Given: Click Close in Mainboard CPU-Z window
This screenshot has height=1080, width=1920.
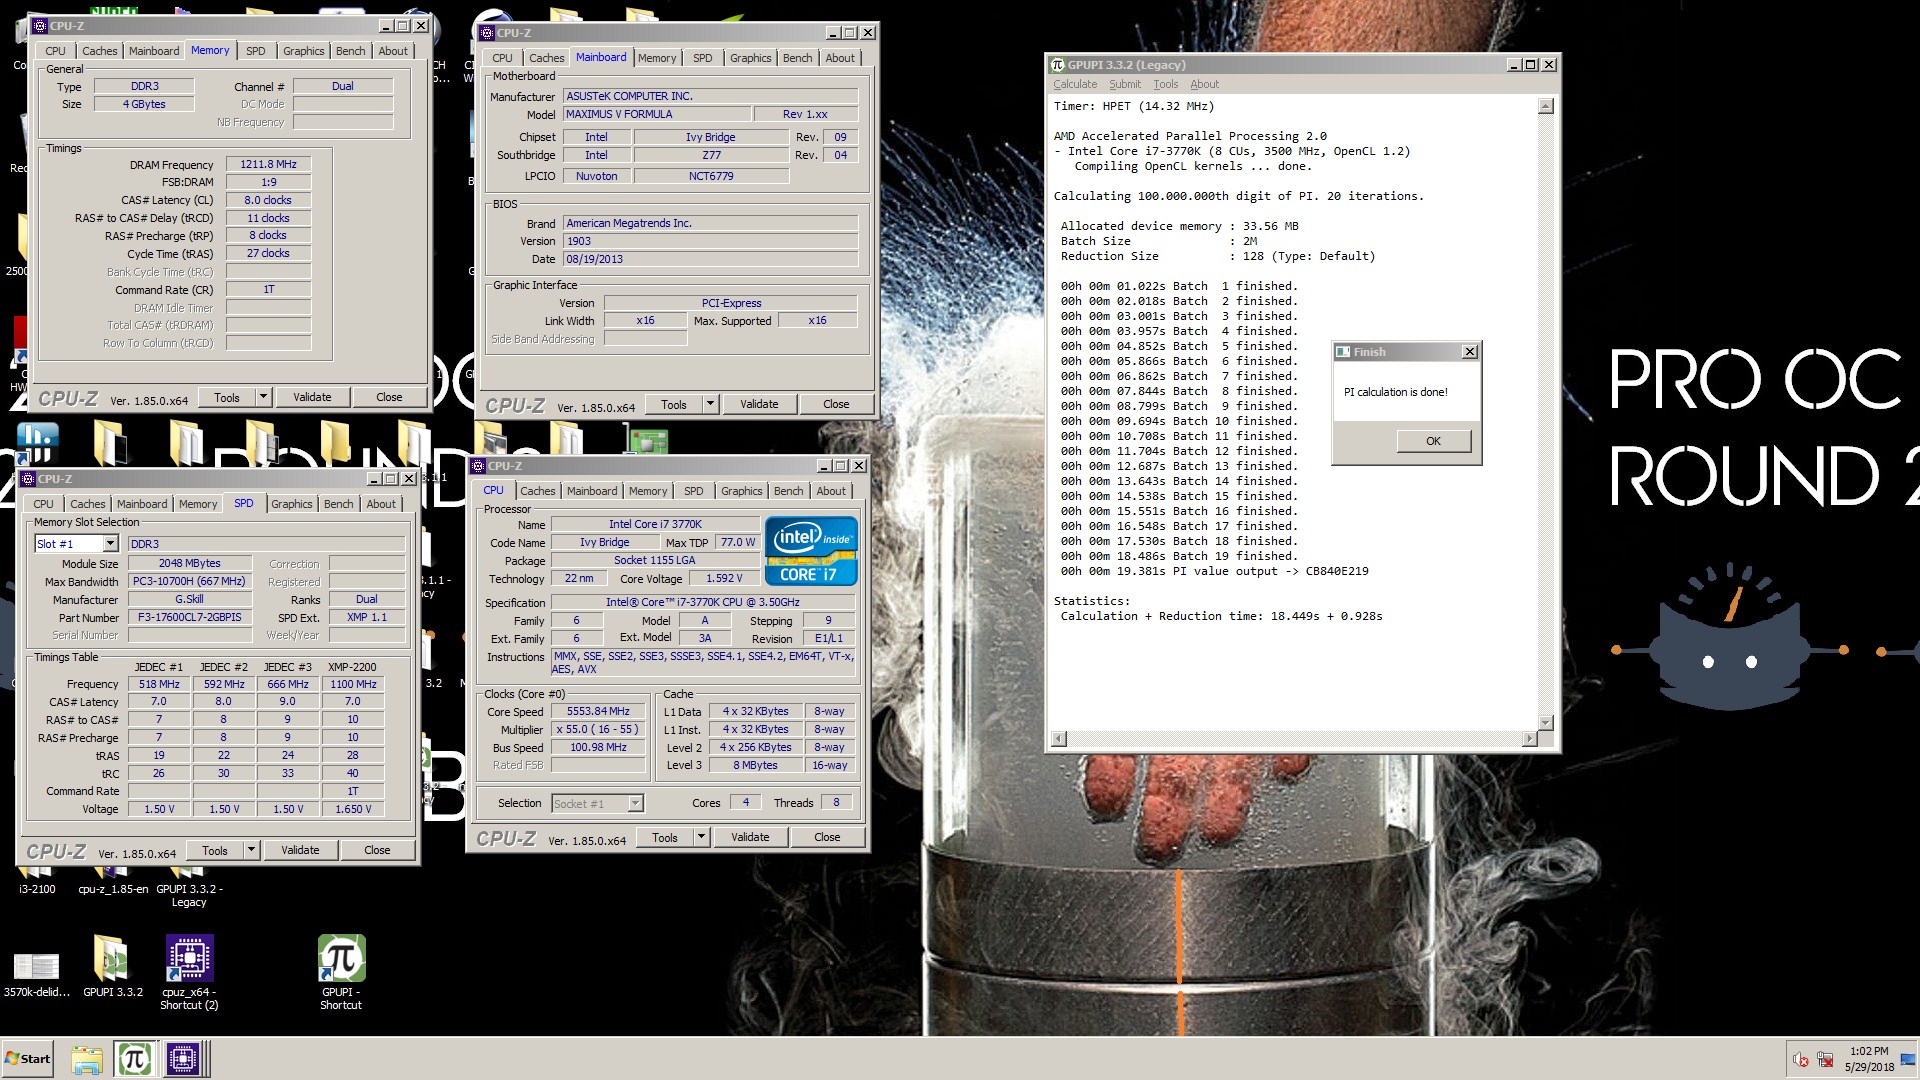Looking at the screenshot, I should click(x=836, y=404).
